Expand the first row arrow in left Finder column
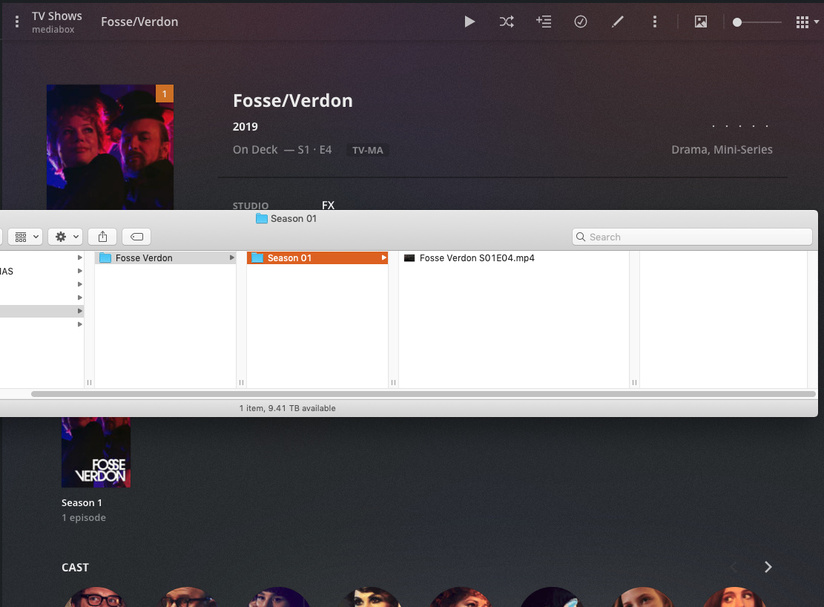 pyautogui.click(x=80, y=258)
